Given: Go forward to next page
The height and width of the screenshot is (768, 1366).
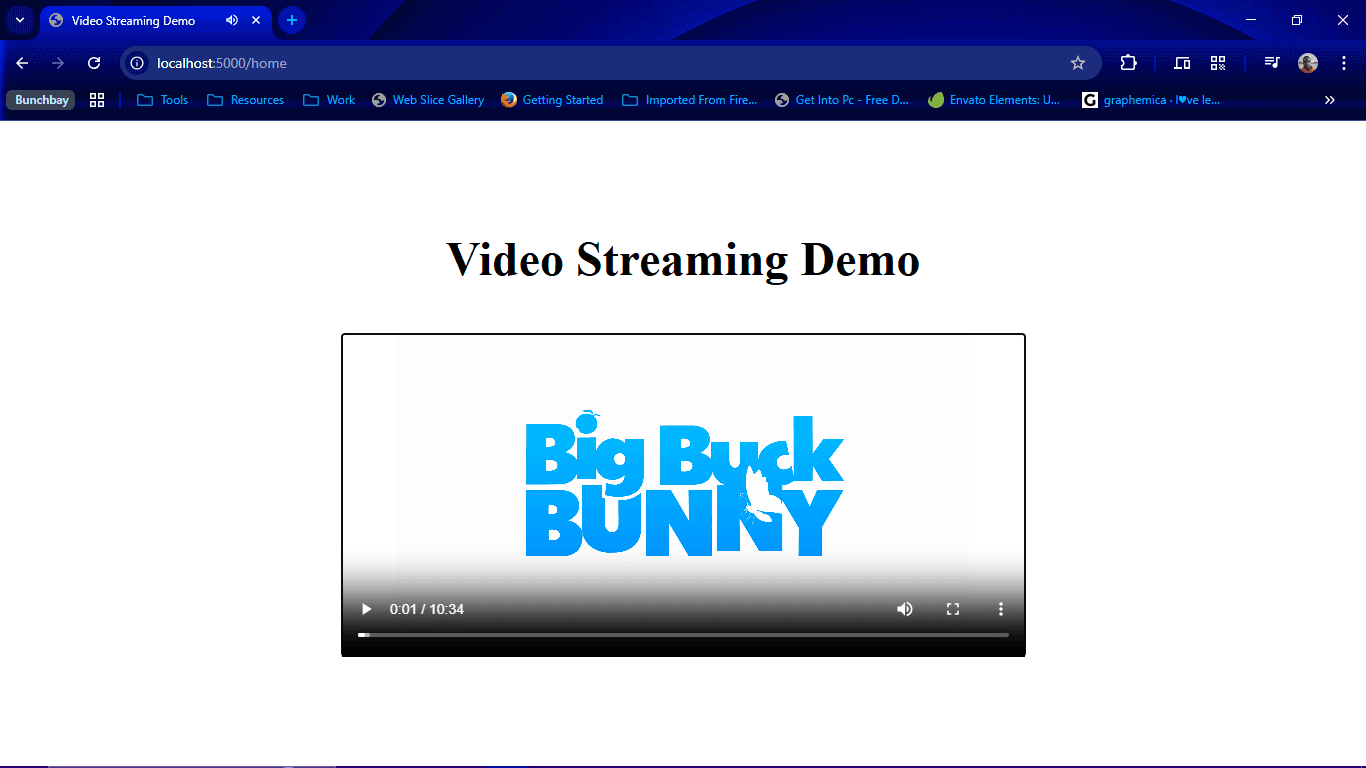Looking at the screenshot, I should click(x=58, y=63).
